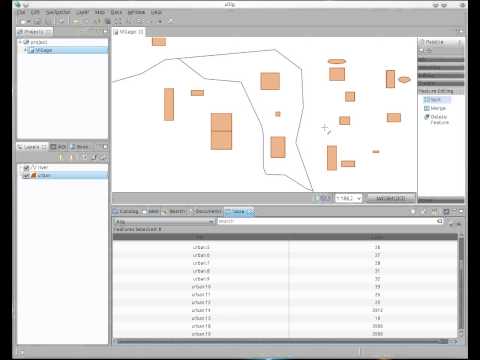Open the 'Any' attribute filter dropdown
480x360 pixels.
(164, 221)
